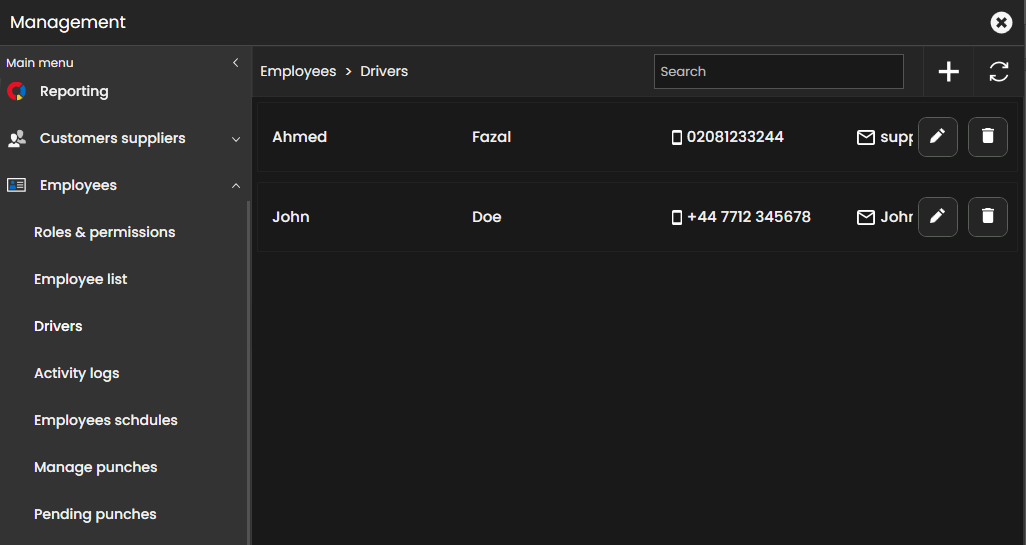Expand Customers suppliers chevron
The image size is (1026, 545).
[x=236, y=139]
